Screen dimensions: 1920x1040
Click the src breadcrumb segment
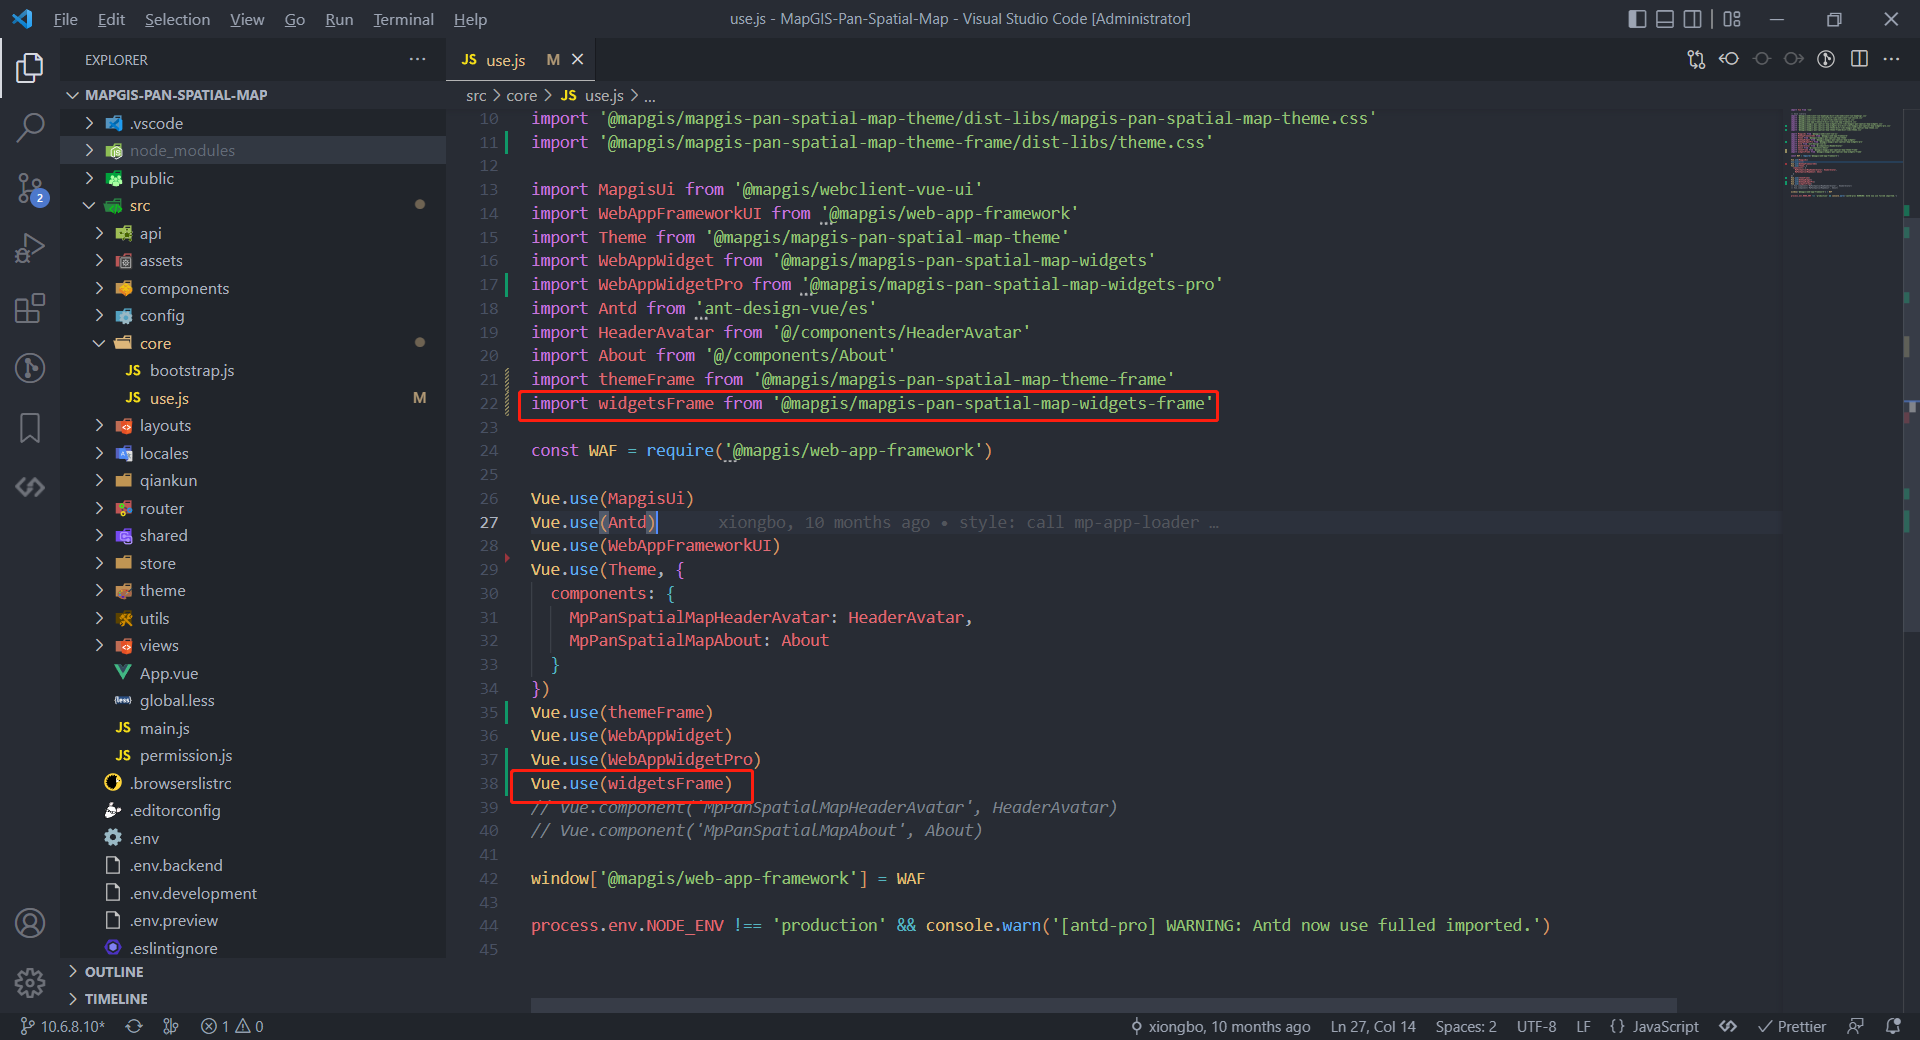(x=476, y=96)
